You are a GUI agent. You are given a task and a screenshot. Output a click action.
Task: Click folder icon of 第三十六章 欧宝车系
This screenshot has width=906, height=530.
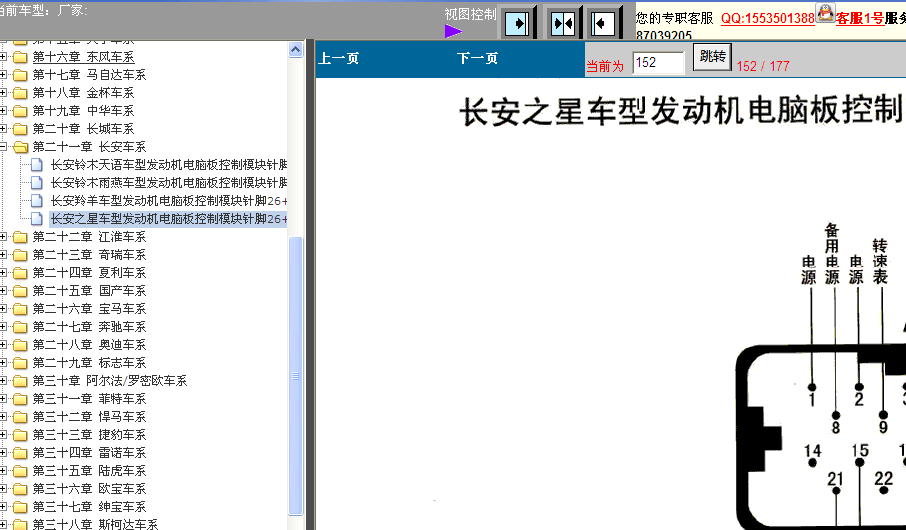[20, 488]
